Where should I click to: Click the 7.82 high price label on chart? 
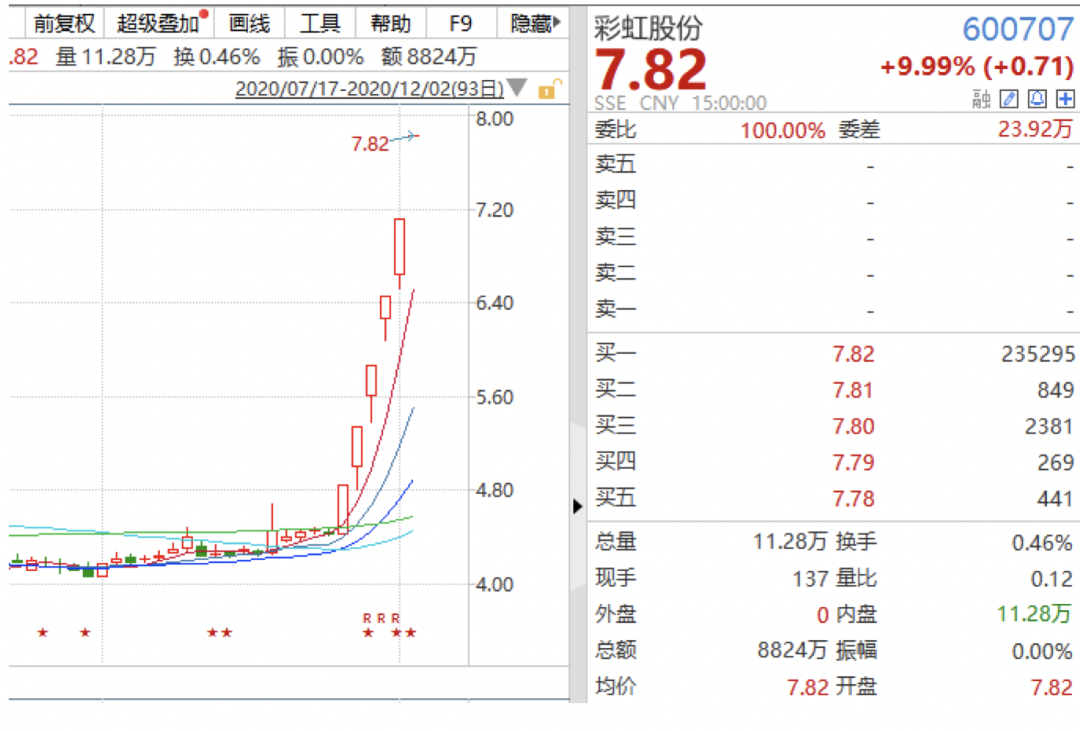(371, 144)
